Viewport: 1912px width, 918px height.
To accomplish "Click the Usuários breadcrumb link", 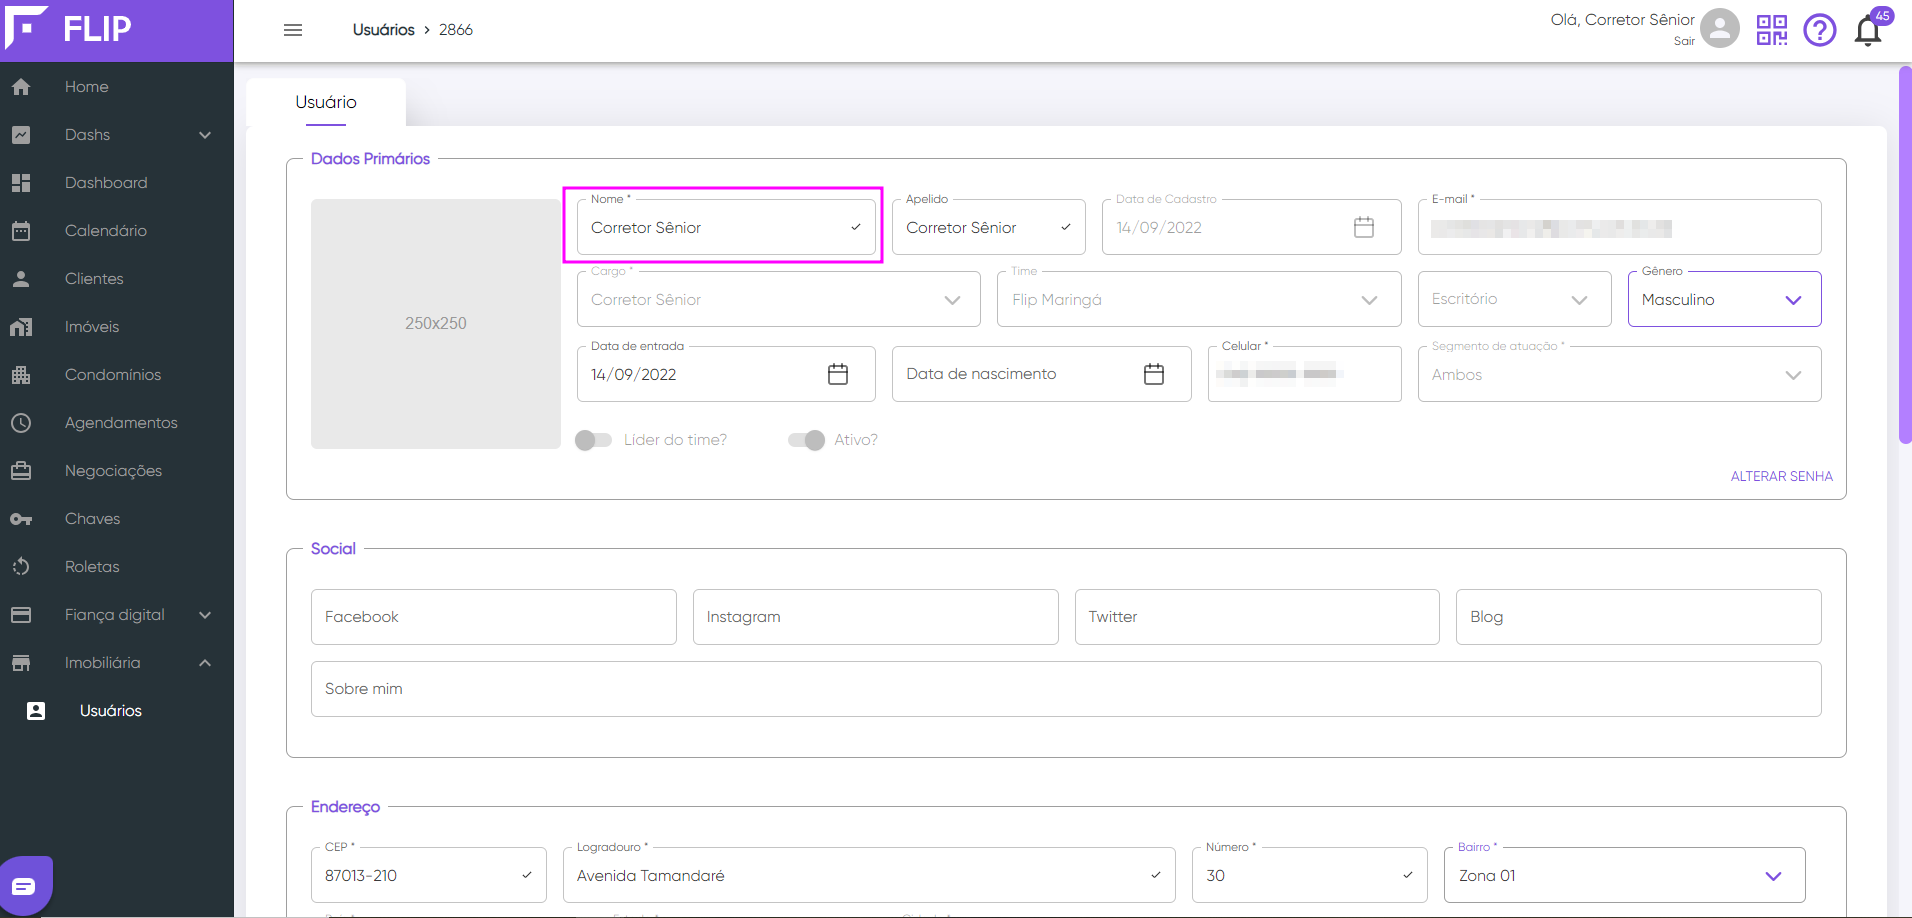I will (x=383, y=30).
